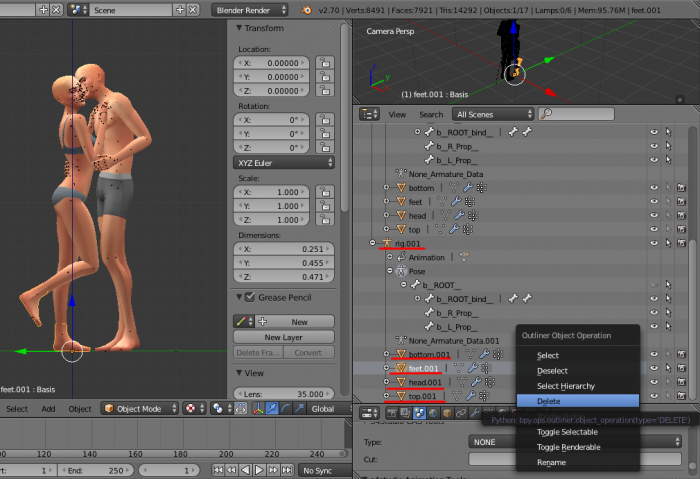Open the XYZ Euler rotation mode dropdown

click(x=284, y=162)
